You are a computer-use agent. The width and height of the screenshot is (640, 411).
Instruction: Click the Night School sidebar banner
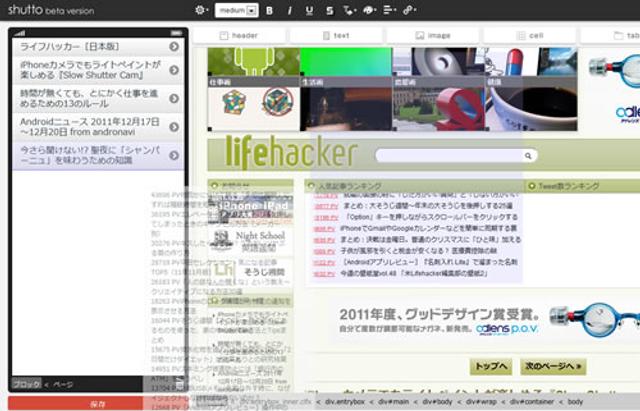coord(251,241)
